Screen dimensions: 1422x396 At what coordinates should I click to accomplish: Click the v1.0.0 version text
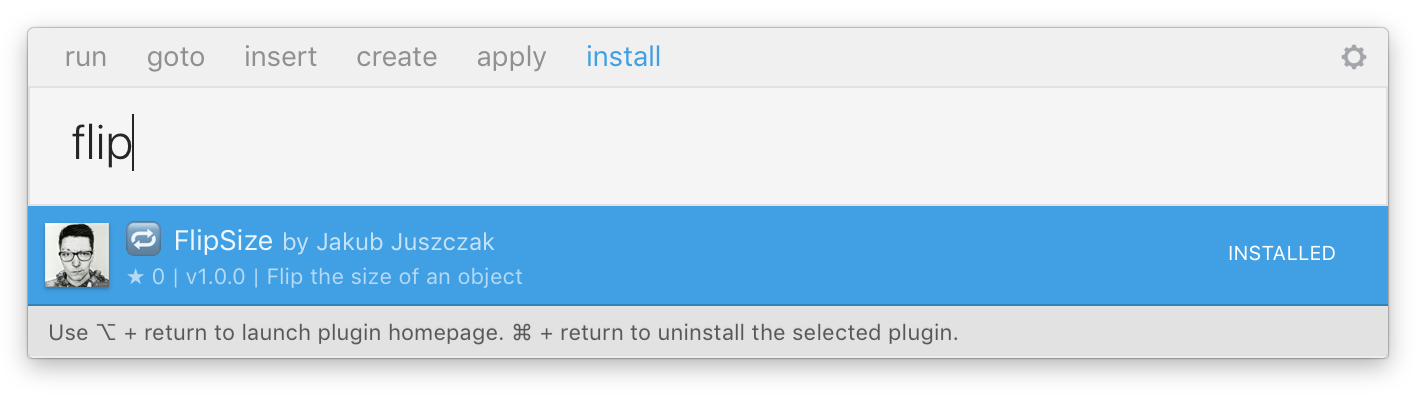tap(215, 277)
